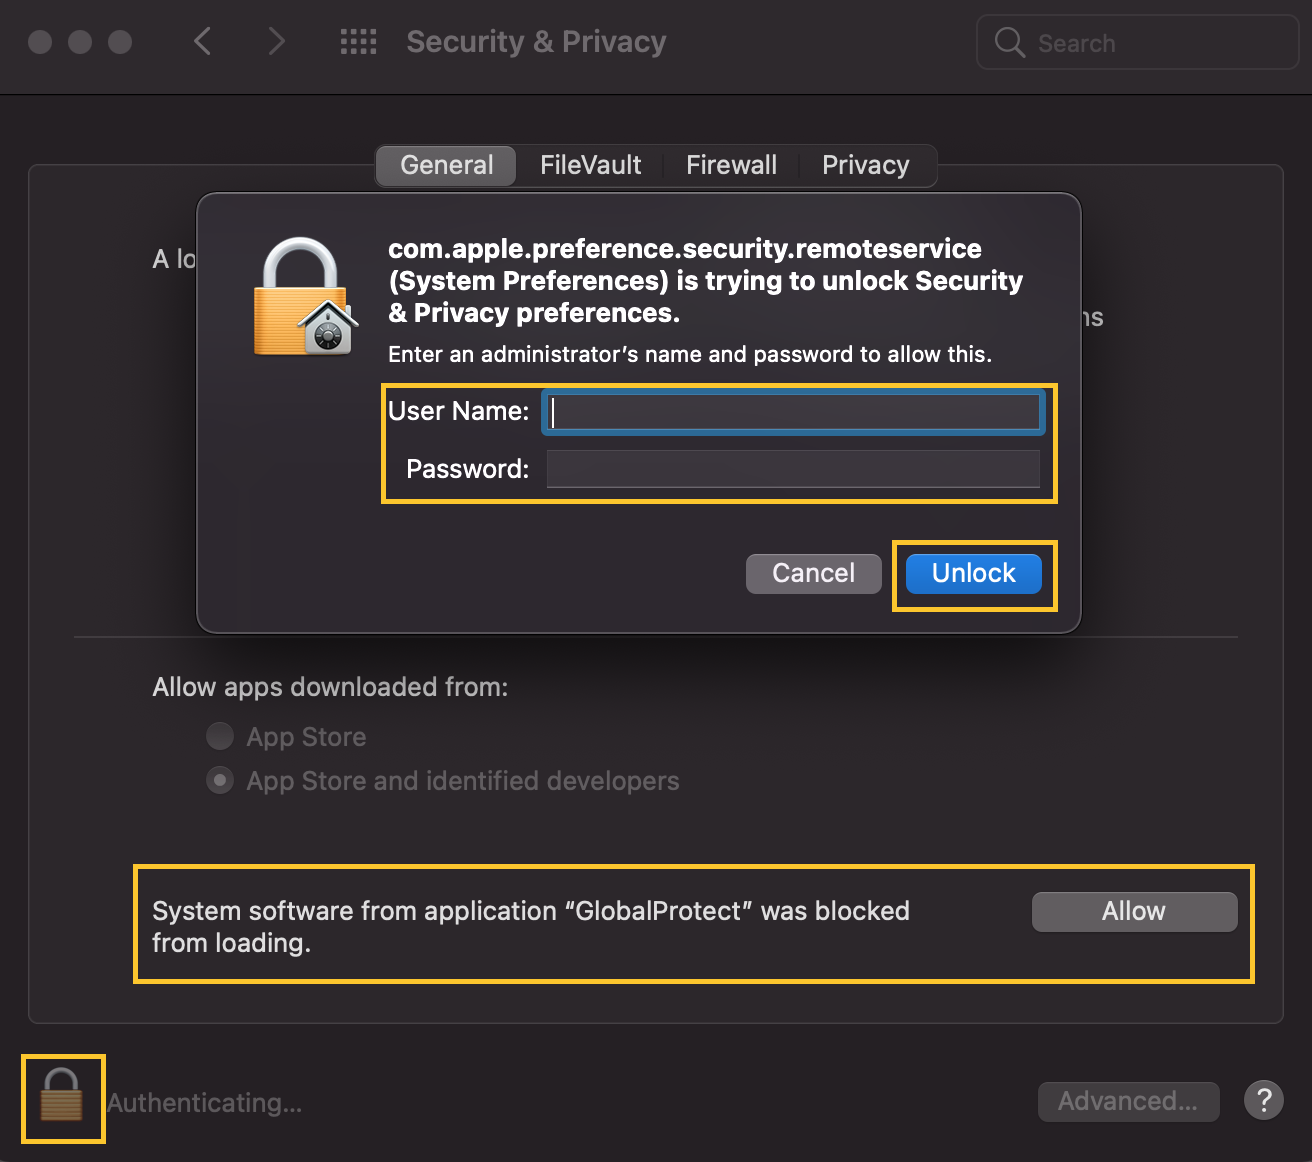Viewport: 1312px width, 1162px height.
Task: Click the padlock image in the dialog
Action: point(303,297)
